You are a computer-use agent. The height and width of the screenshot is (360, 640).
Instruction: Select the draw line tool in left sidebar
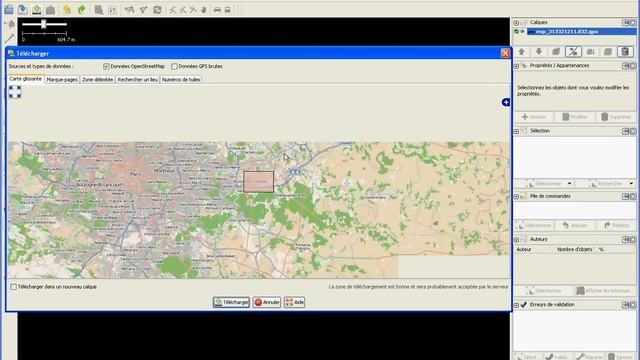(9, 39)
